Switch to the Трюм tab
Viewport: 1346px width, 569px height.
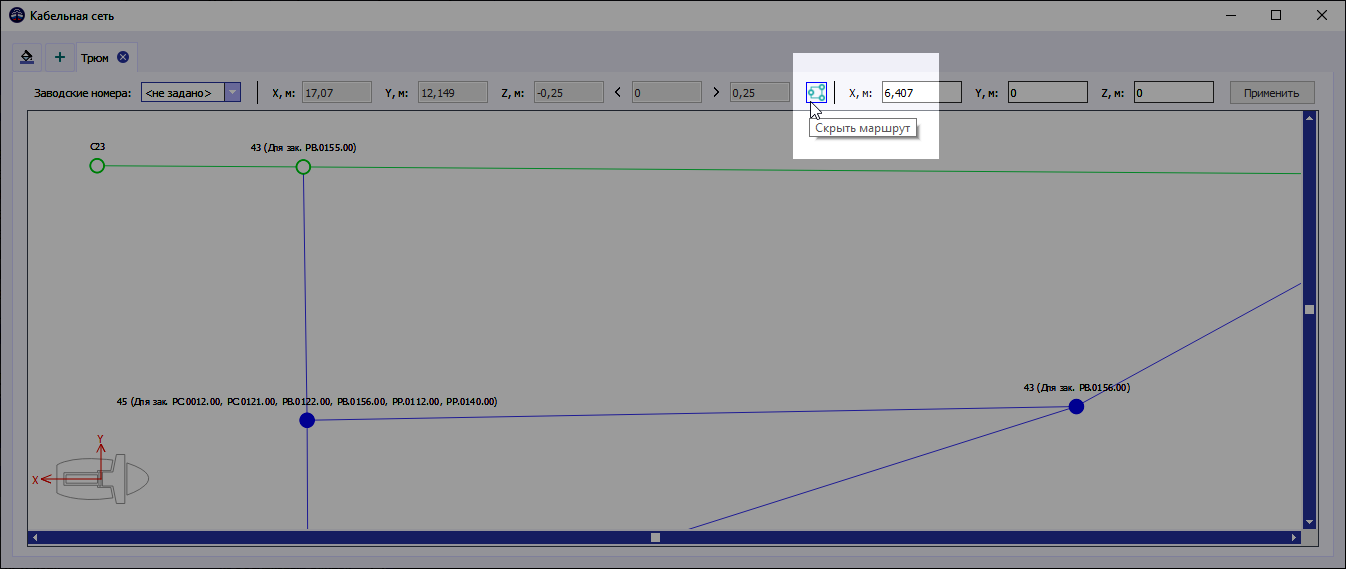coord(95,57)
